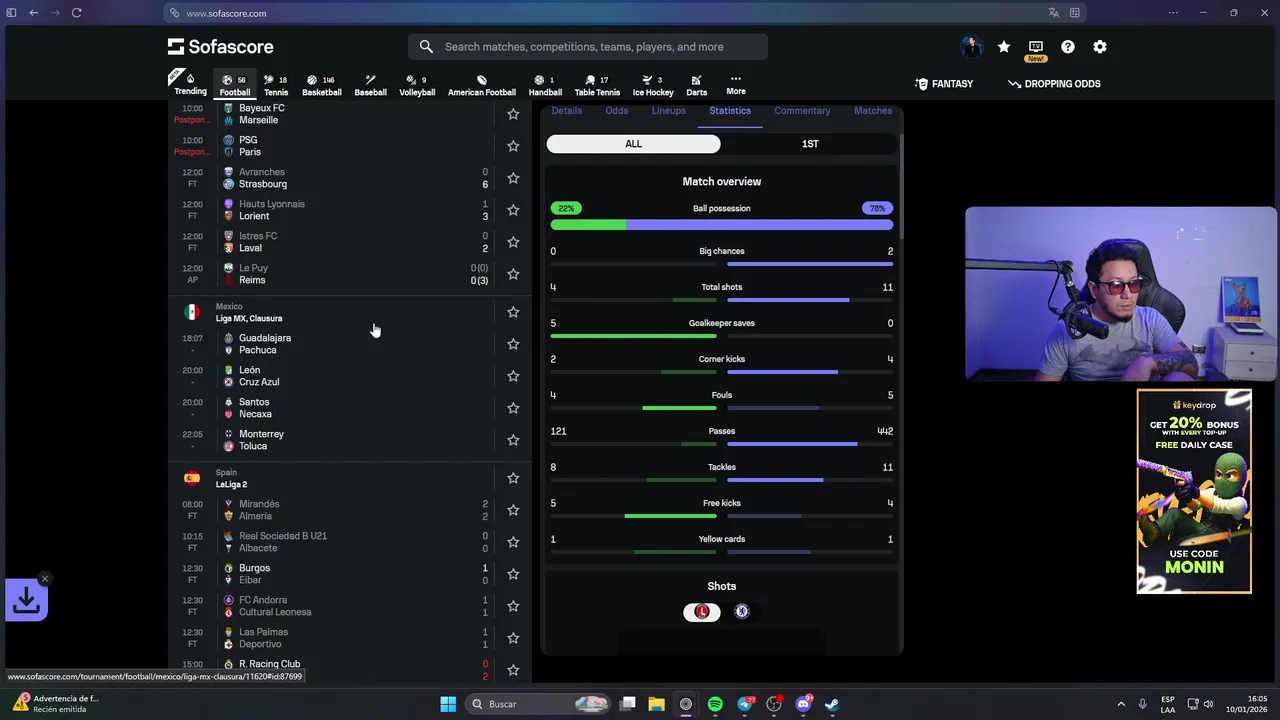1280x720 pixels.
Task: Show ALL period statistics
Action: click(x=633, y=144)
